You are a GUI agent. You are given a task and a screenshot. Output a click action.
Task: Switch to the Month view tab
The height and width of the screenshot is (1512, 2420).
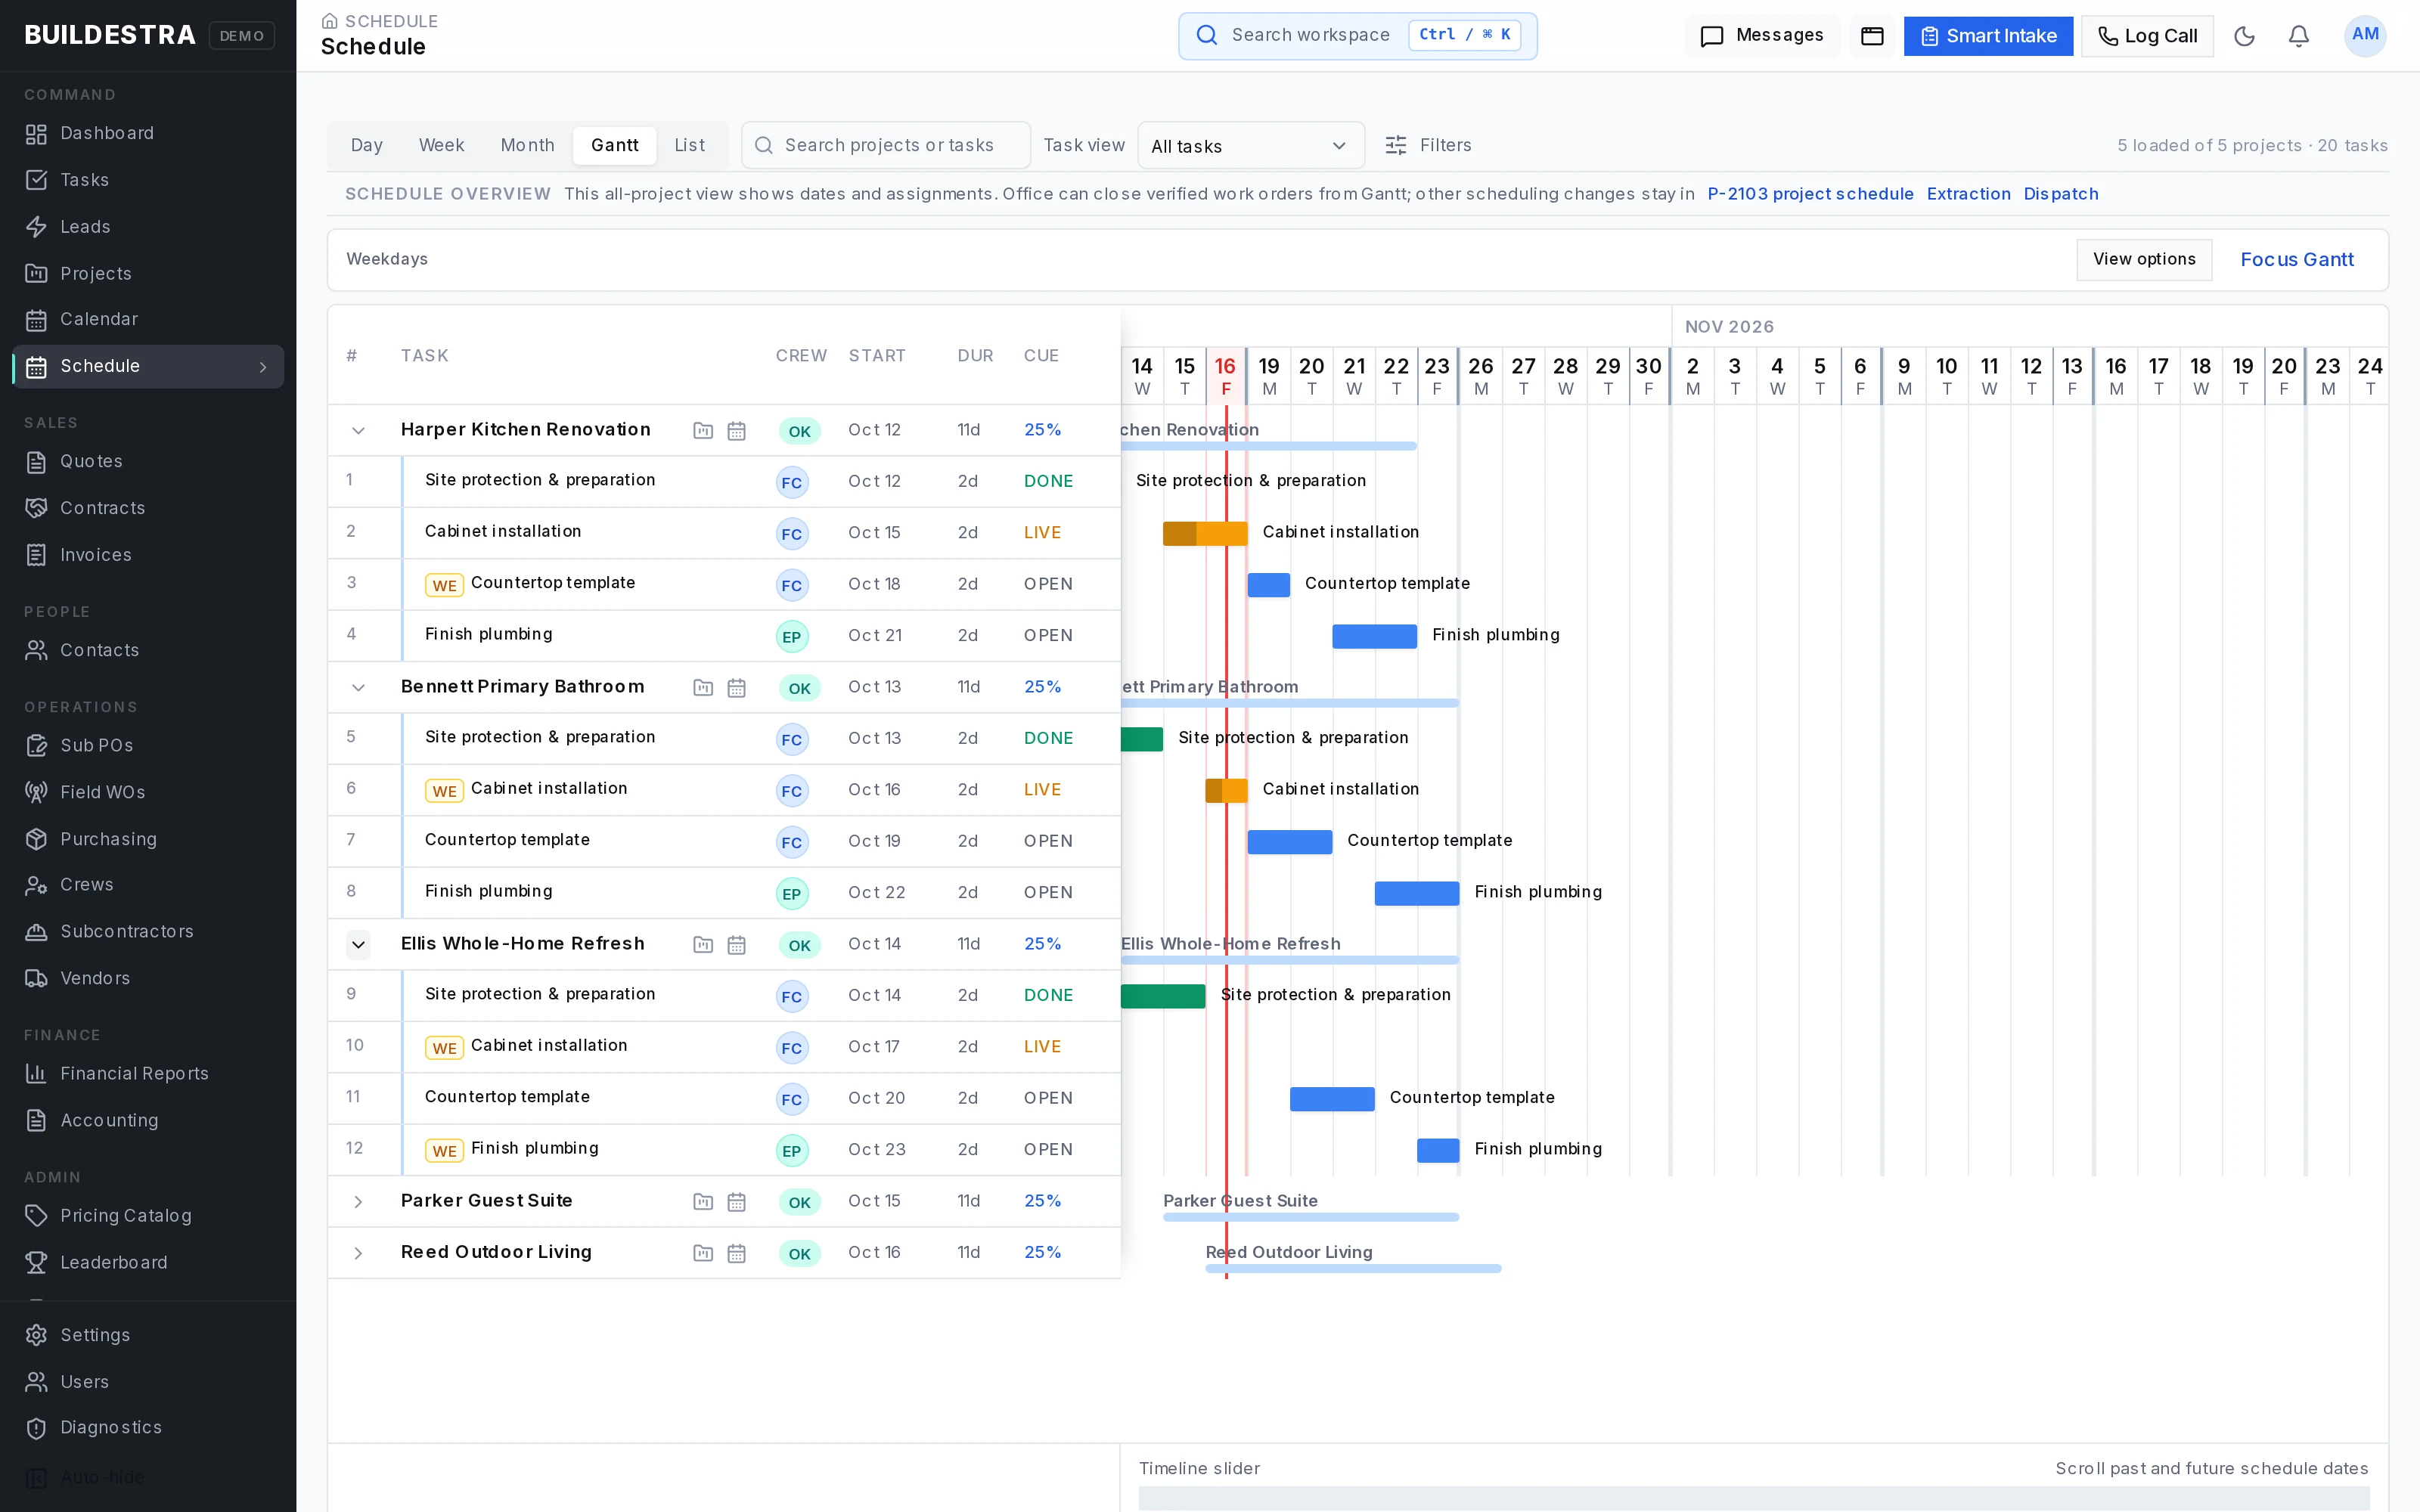(527, 146)
